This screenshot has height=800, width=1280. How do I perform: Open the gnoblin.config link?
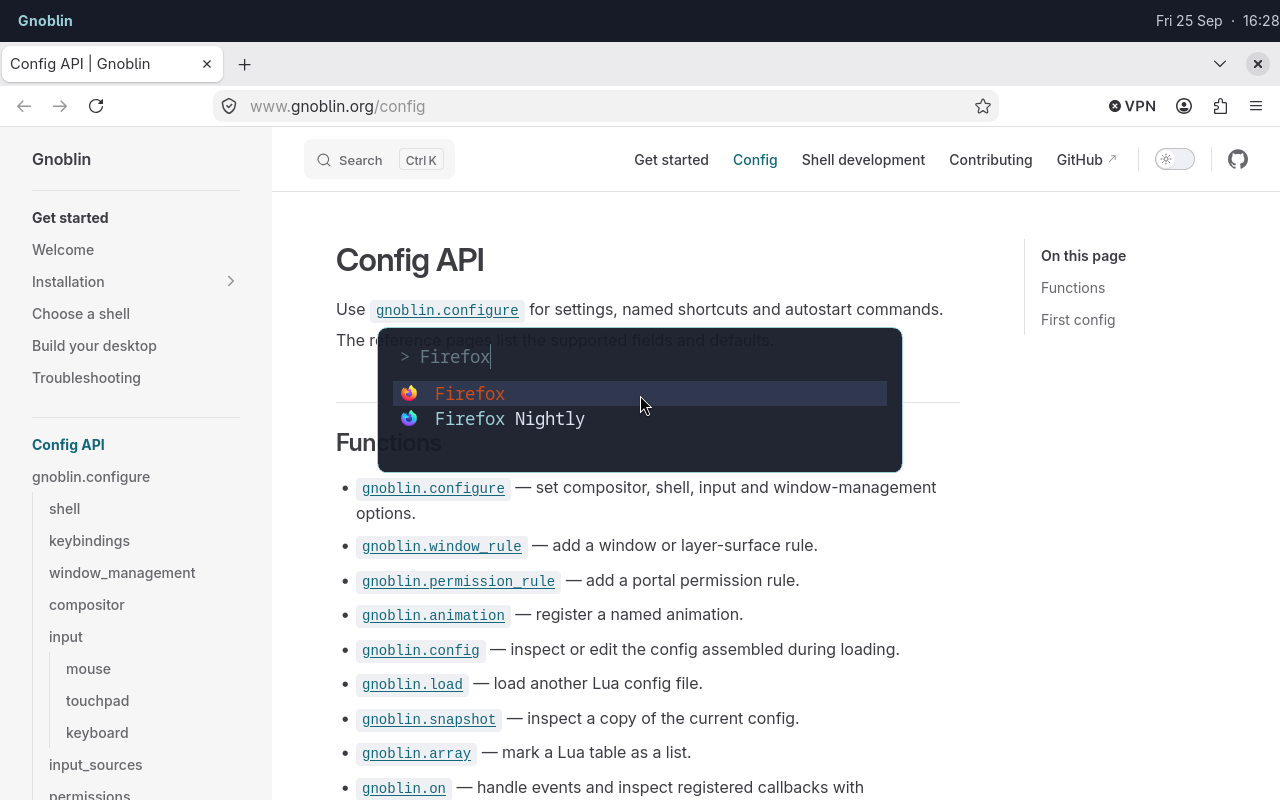421,650
